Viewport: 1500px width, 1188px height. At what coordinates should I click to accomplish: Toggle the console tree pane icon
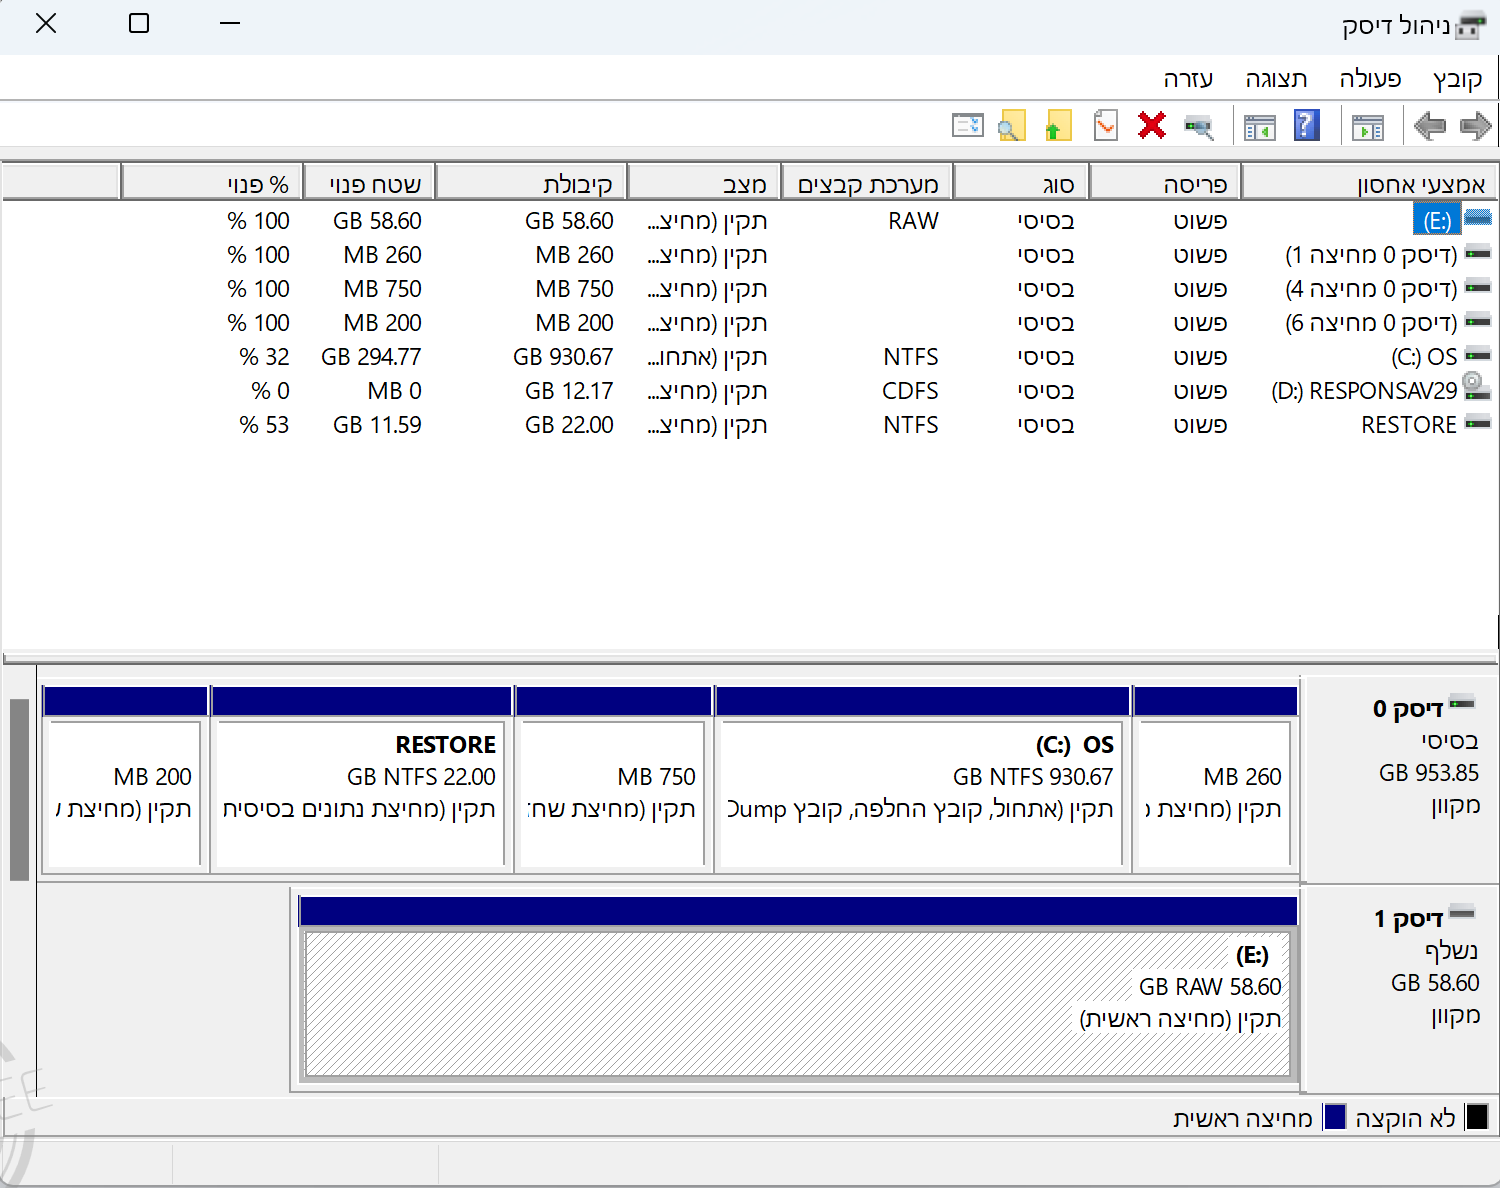point(1367,127)
